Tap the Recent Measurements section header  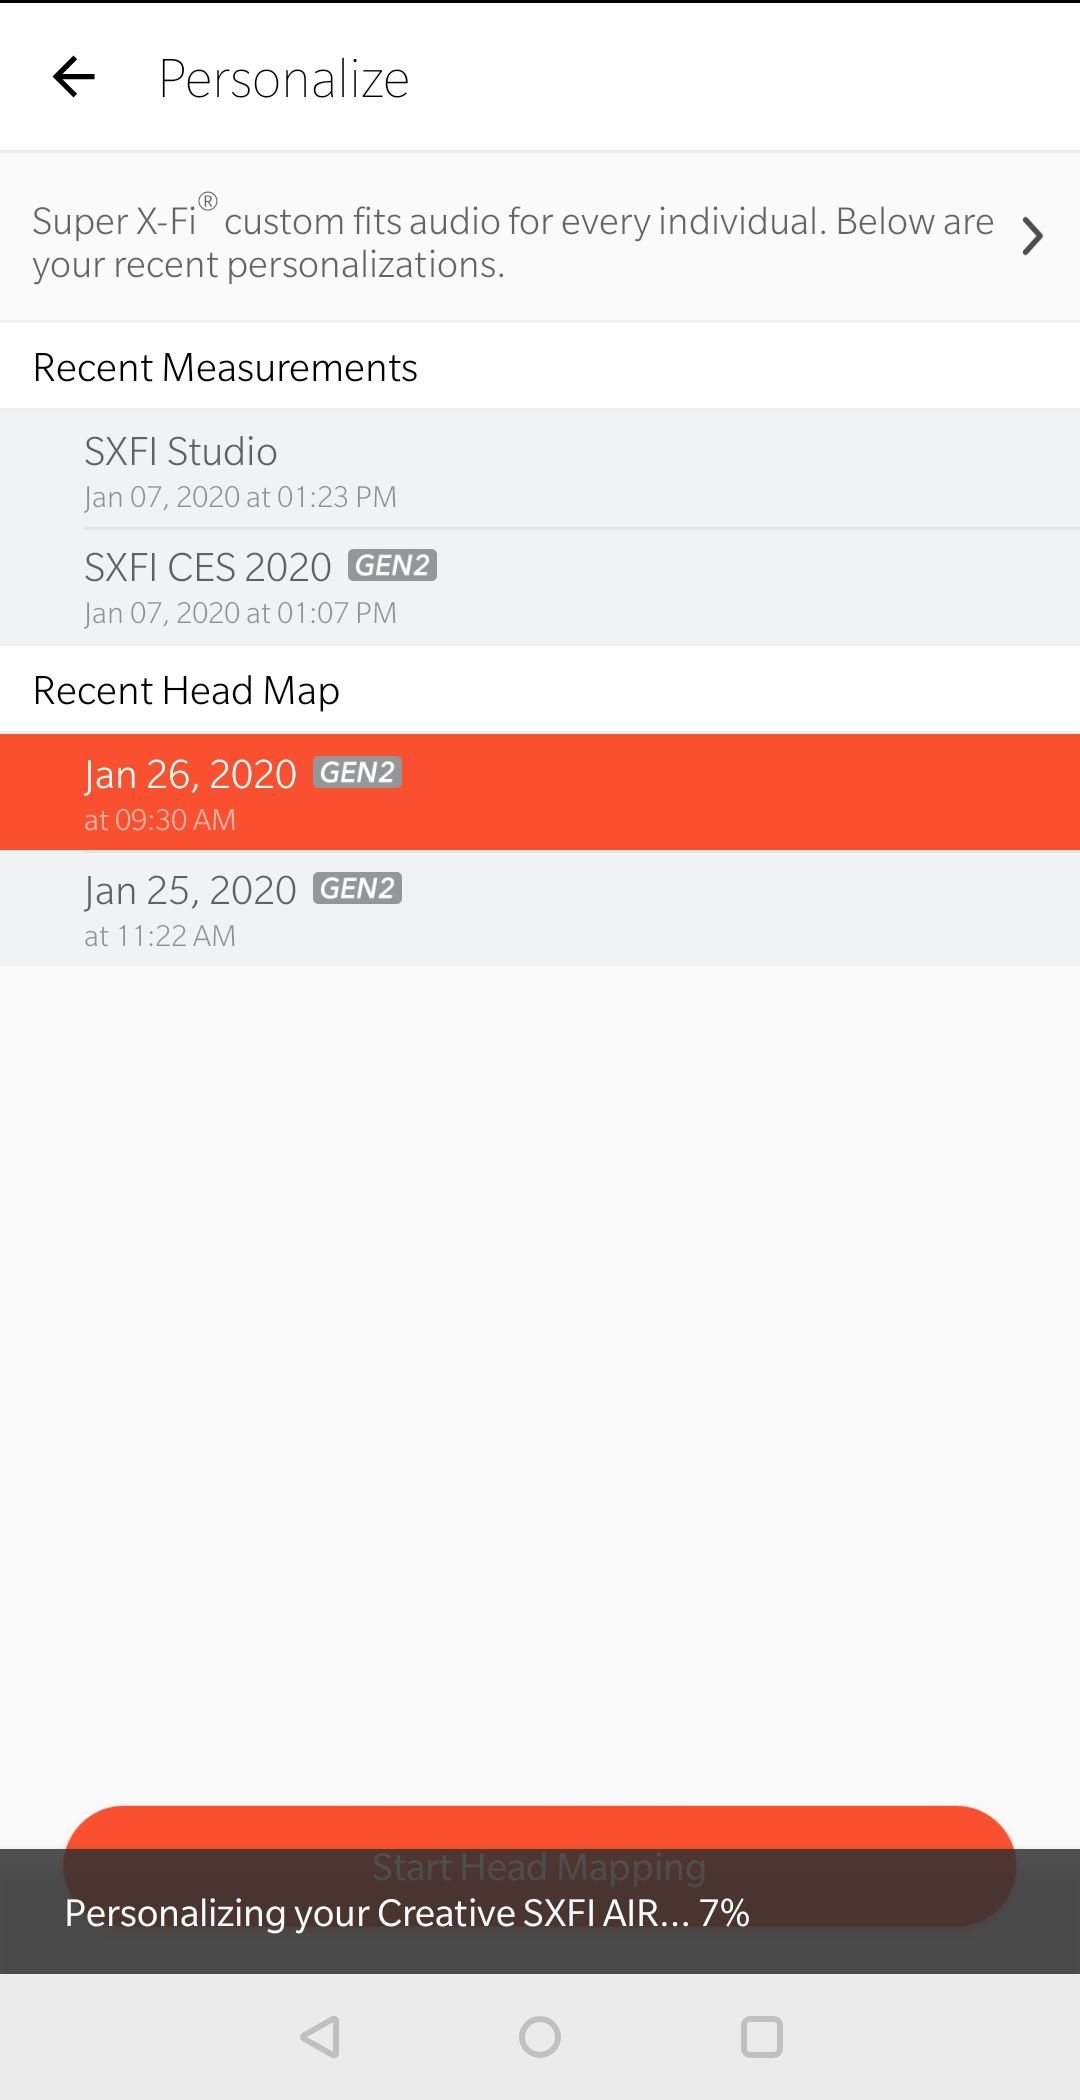tap(225, 368)
